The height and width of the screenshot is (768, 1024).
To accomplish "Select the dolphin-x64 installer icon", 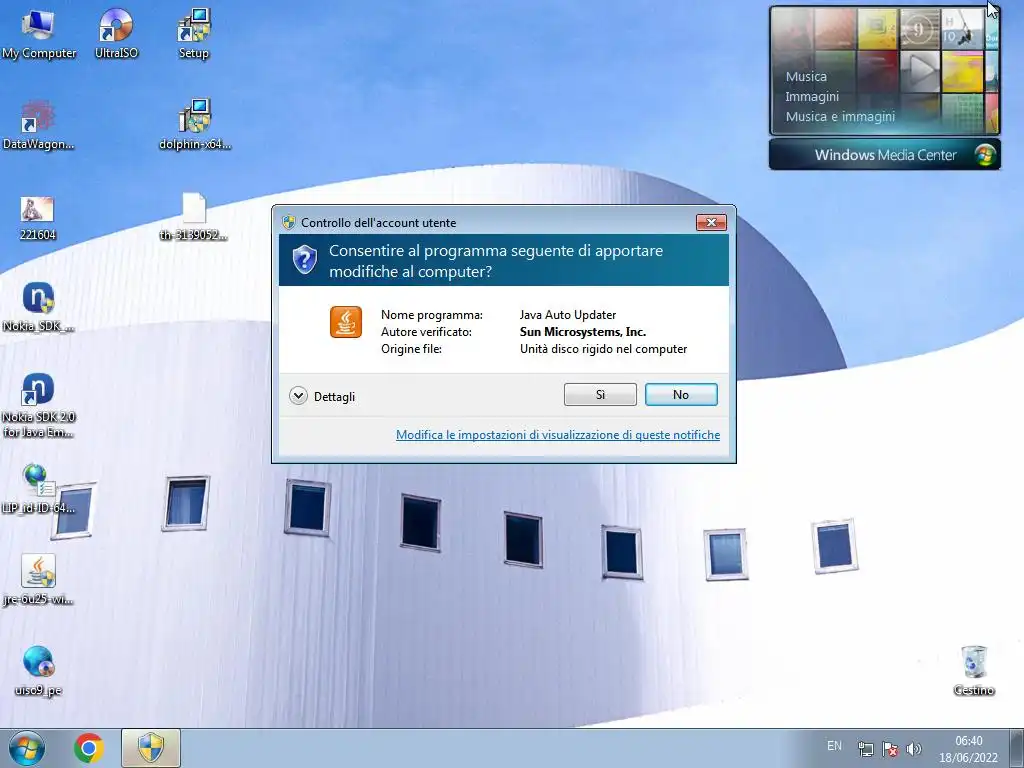I will (195, 125).
